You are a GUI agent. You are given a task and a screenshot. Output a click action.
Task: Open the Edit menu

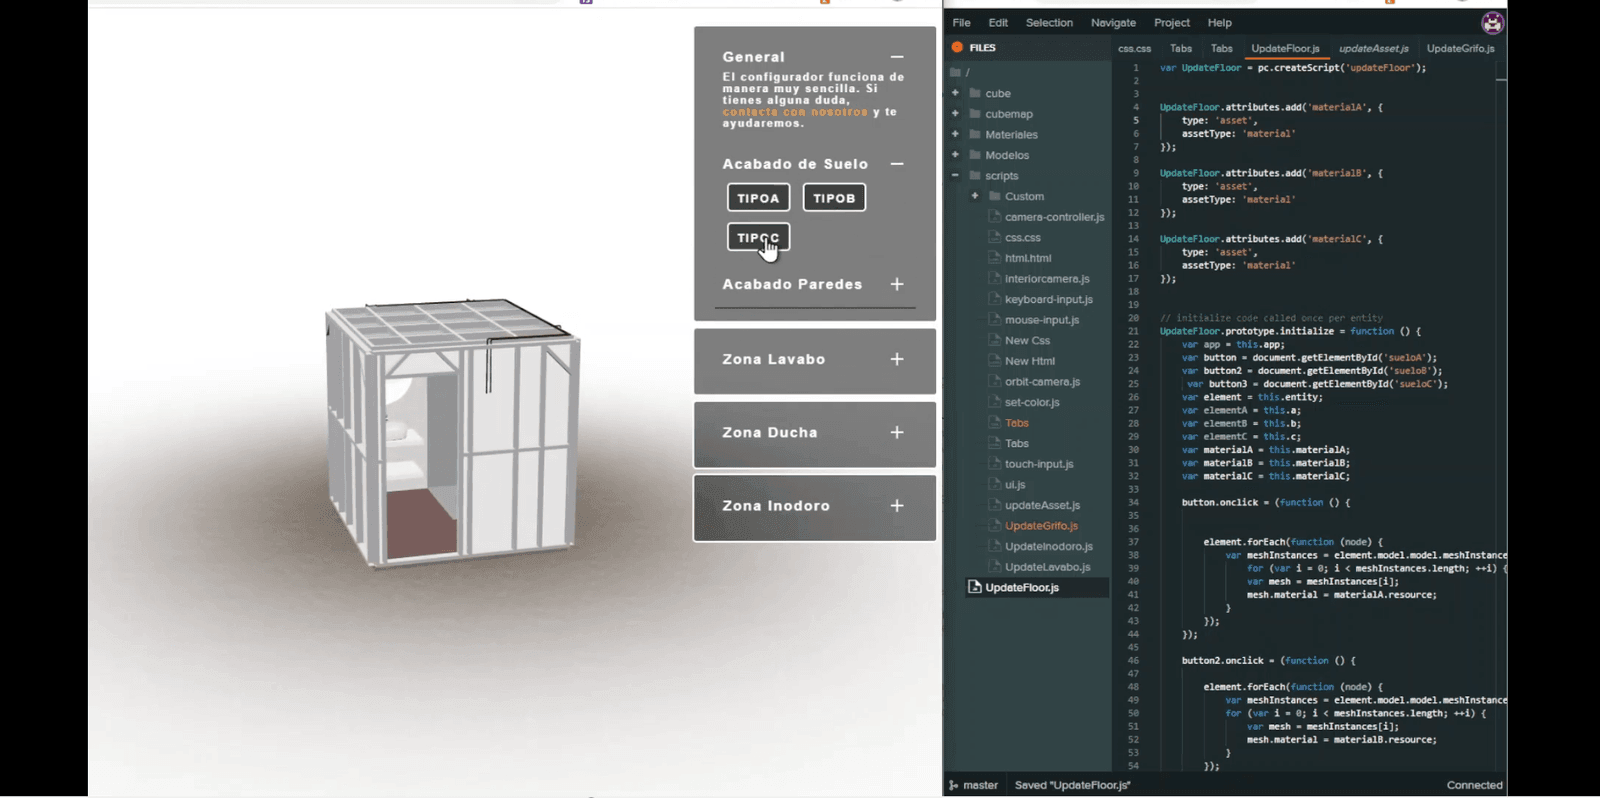click(998, 23)
